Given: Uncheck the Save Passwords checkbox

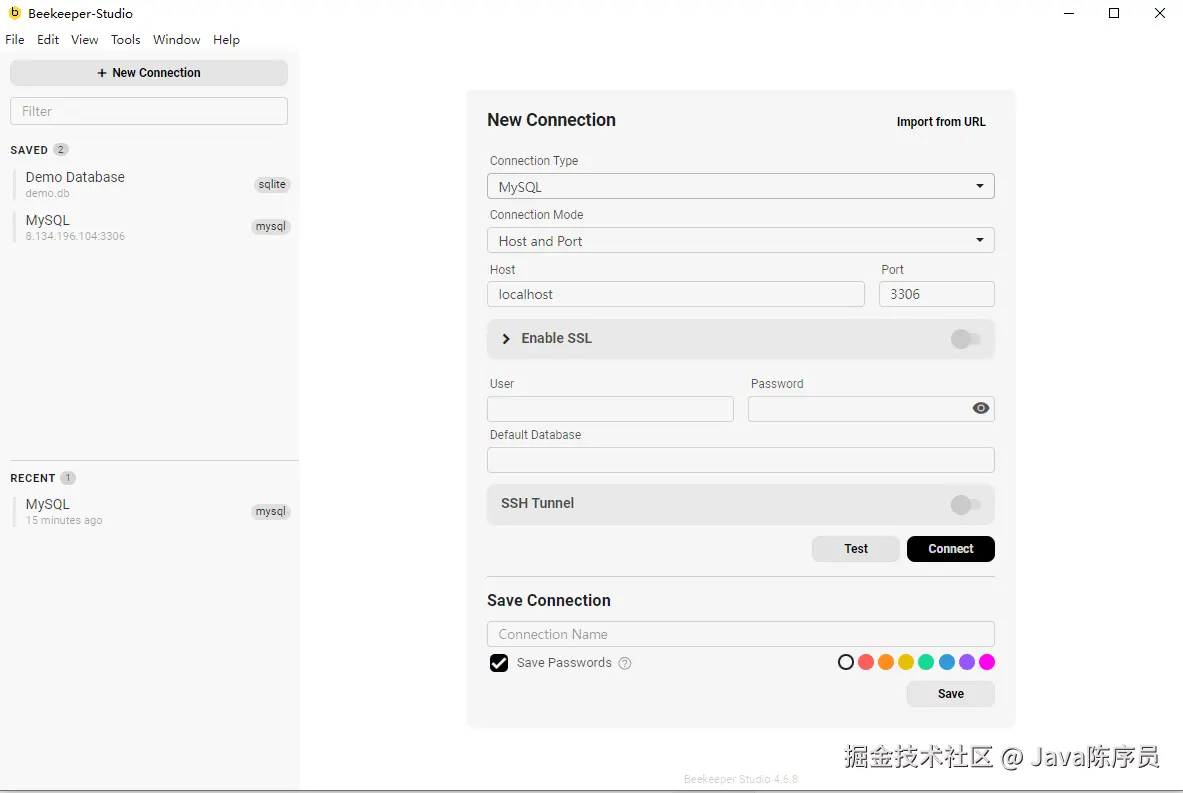Looking at the screenshot, I should (x=499, y=662).
